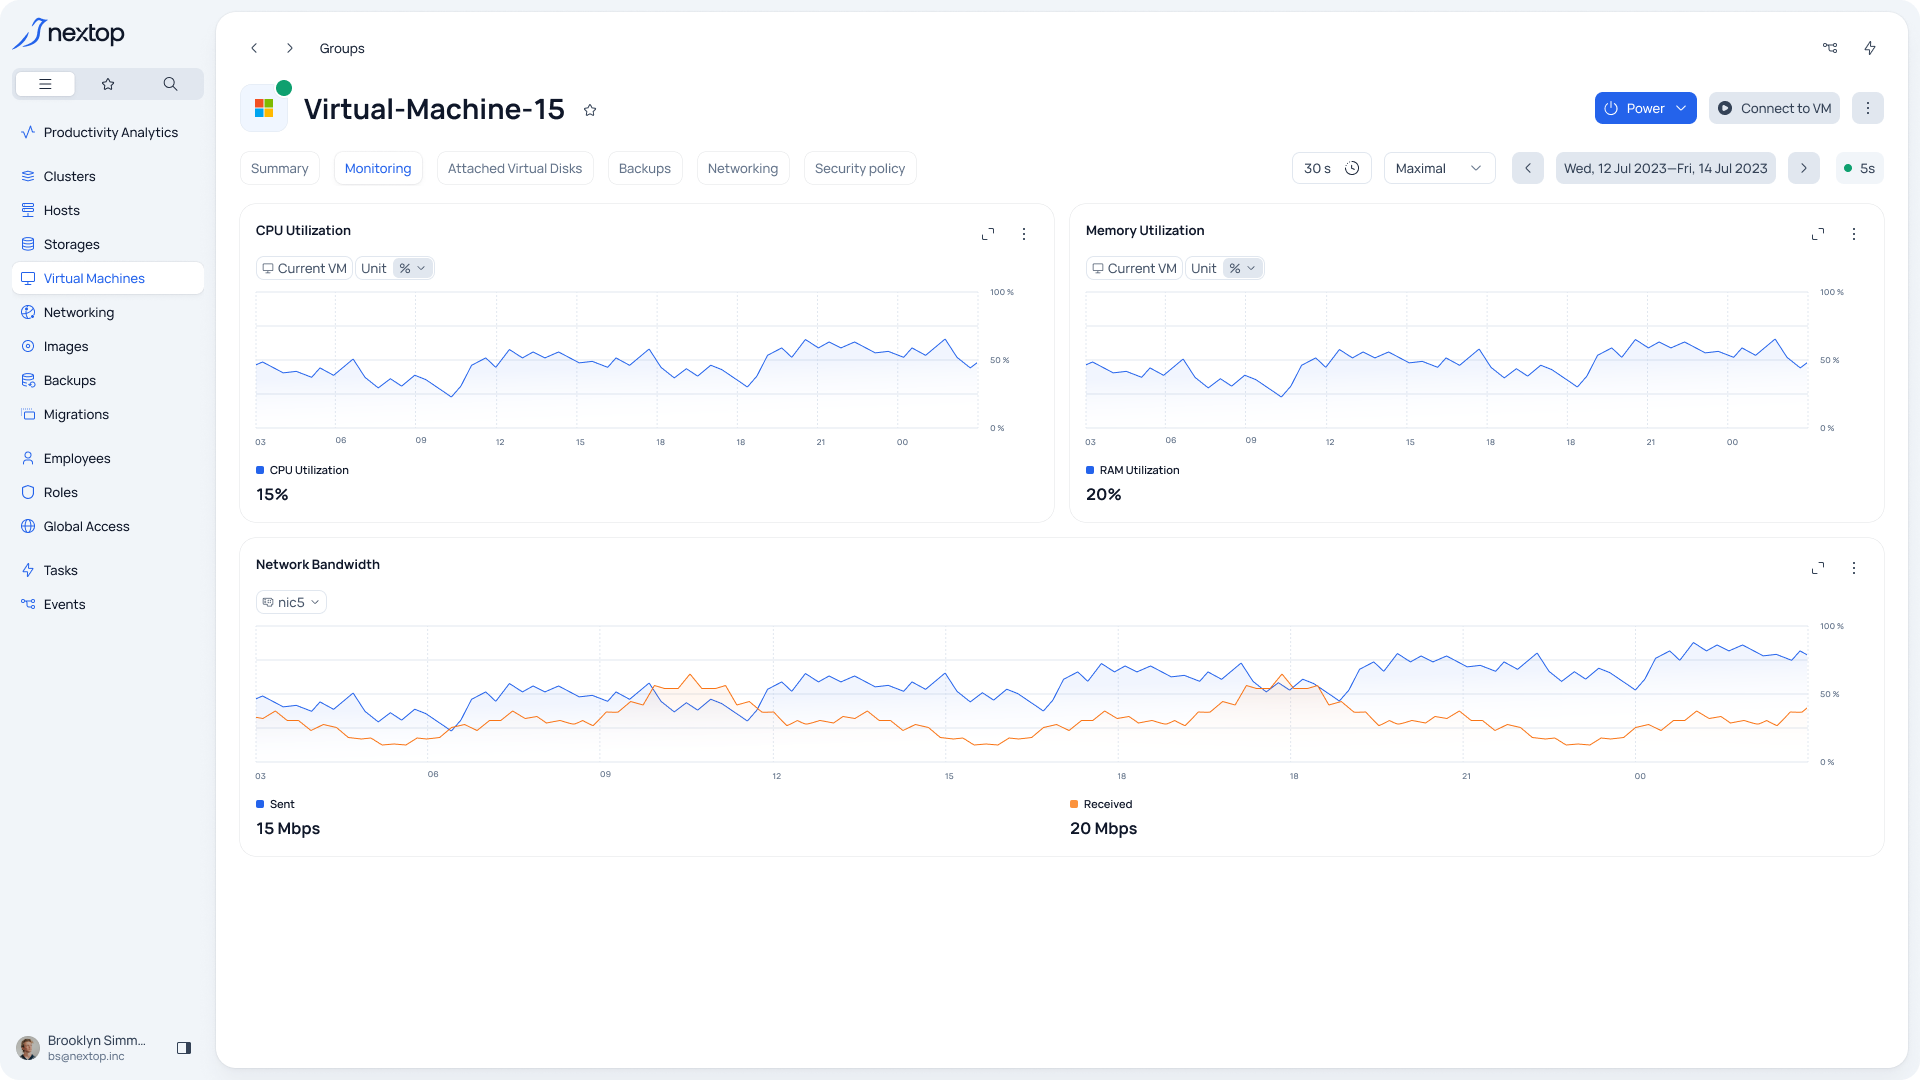Open Tasks in sidebar
This screenshot has height=1080, width=1920.
pos(108,570)
